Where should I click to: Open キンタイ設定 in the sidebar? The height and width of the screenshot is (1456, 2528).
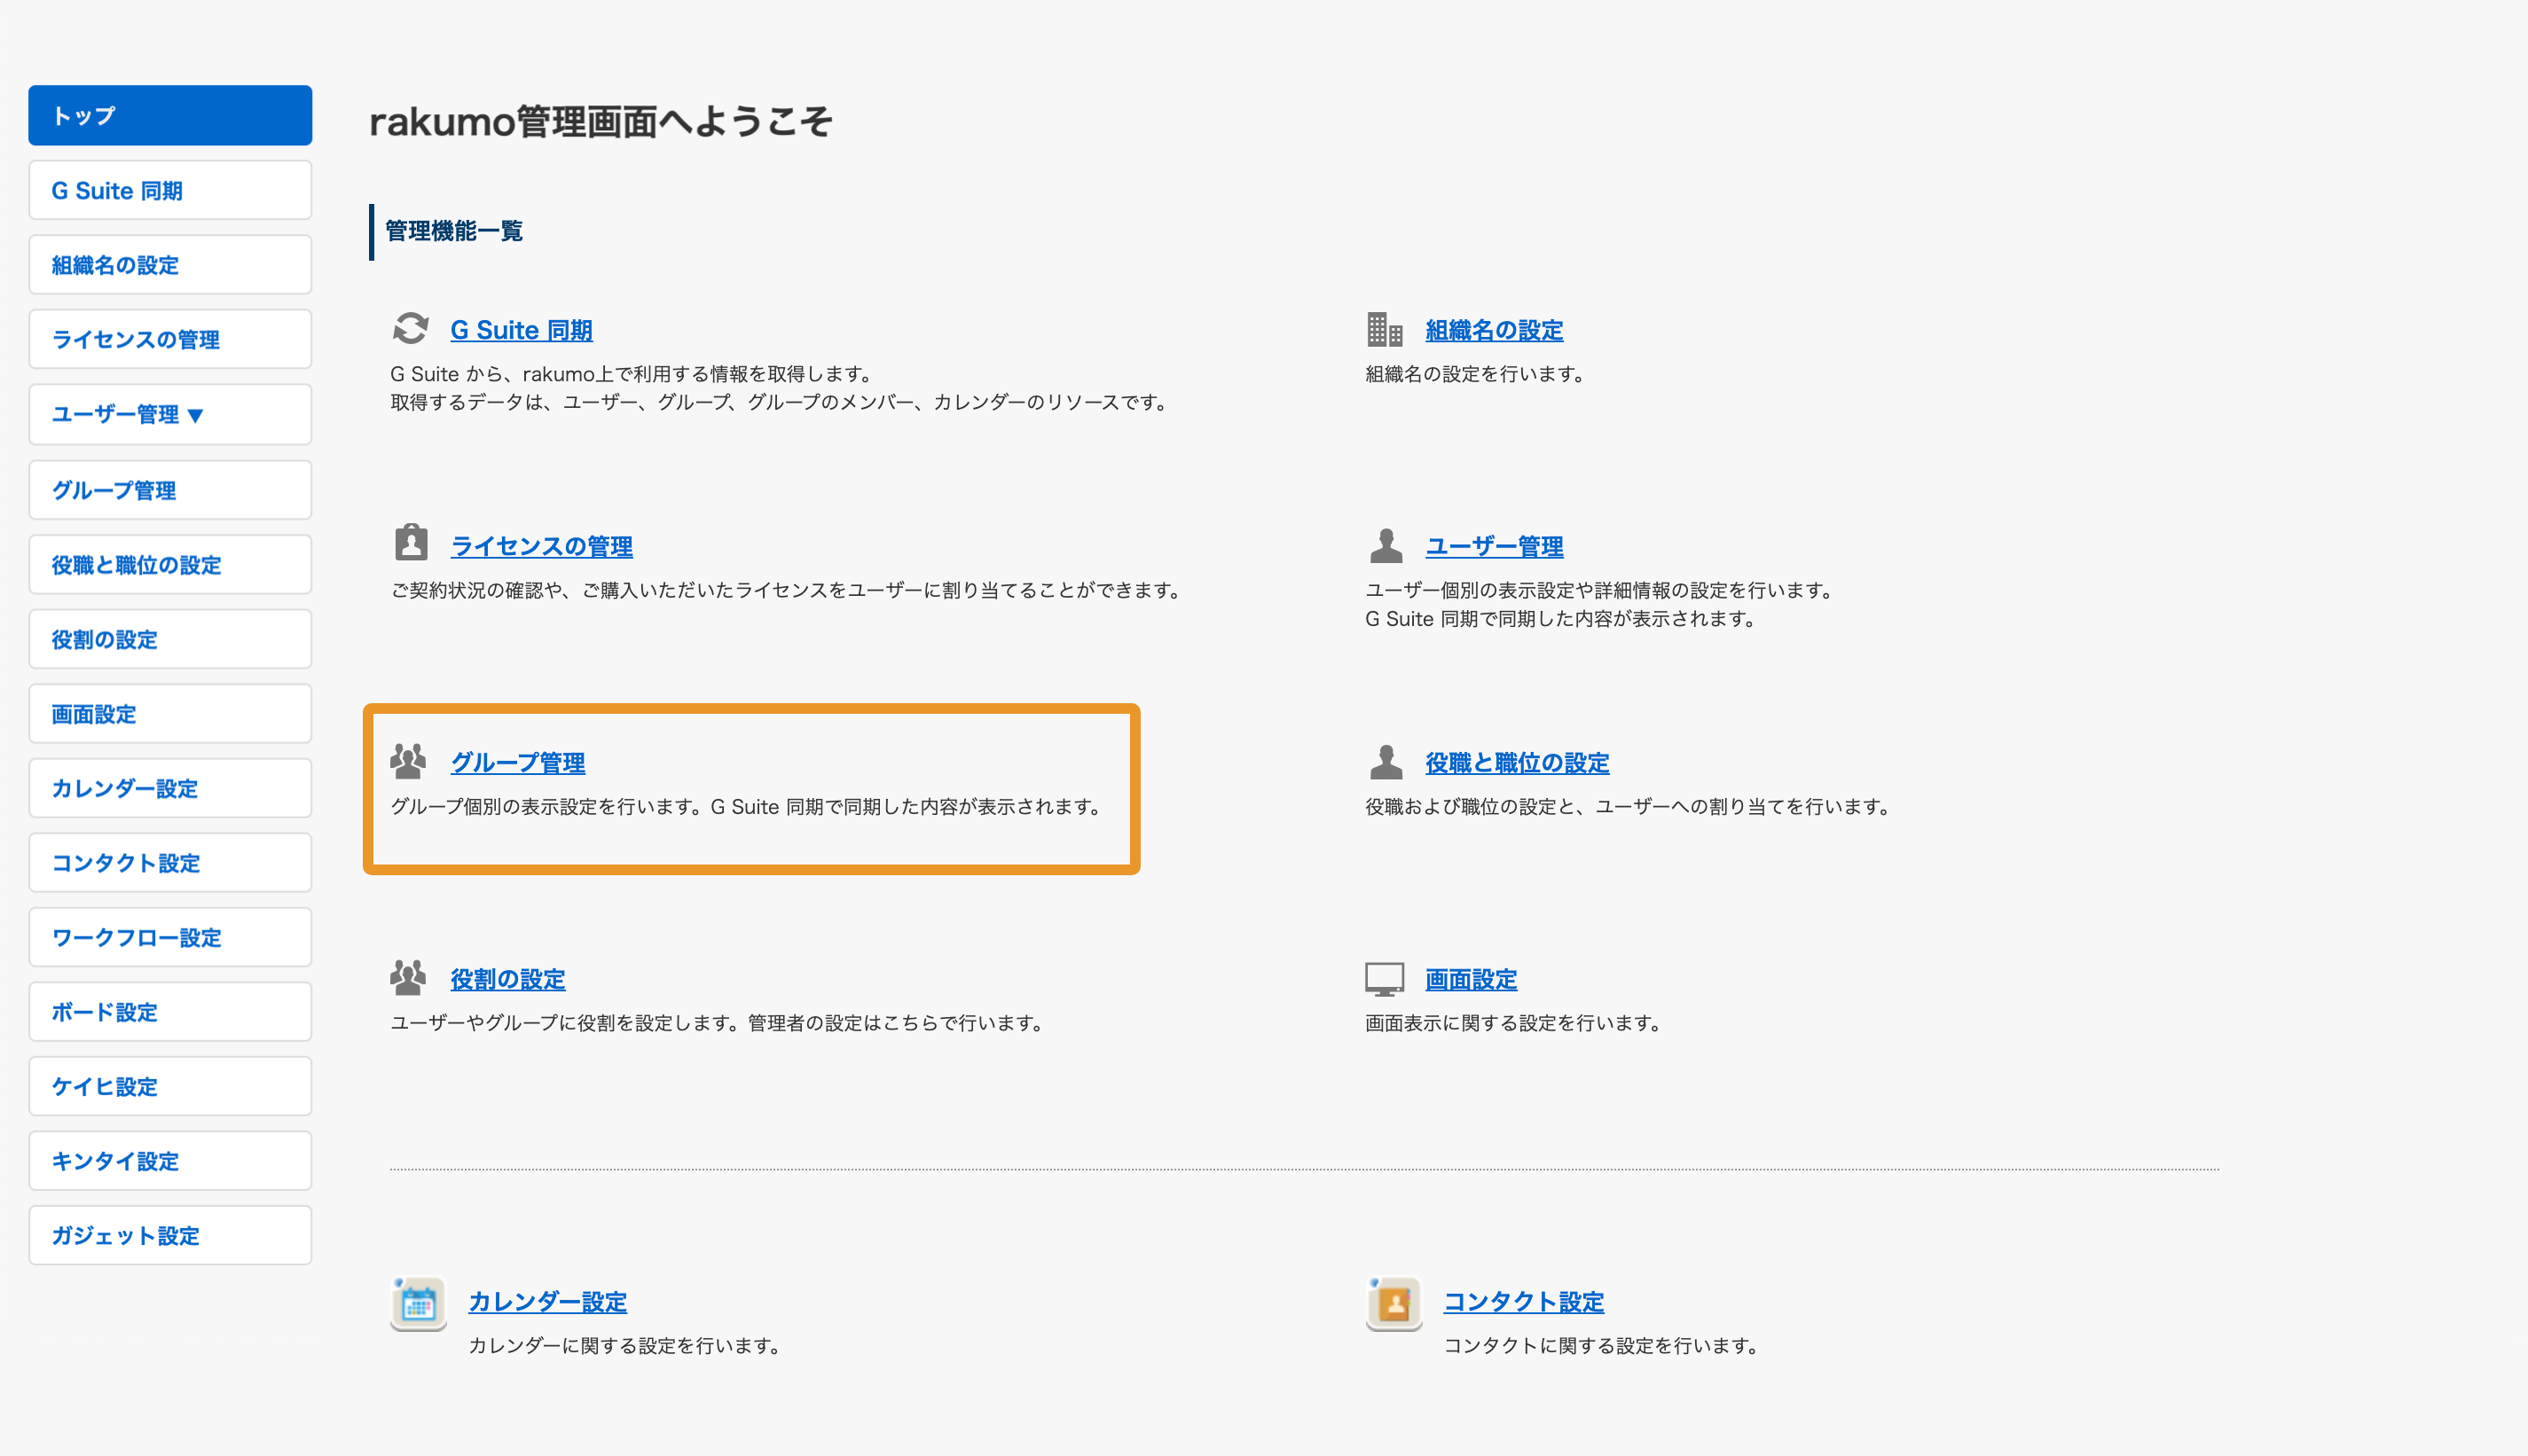[170, 1161]
